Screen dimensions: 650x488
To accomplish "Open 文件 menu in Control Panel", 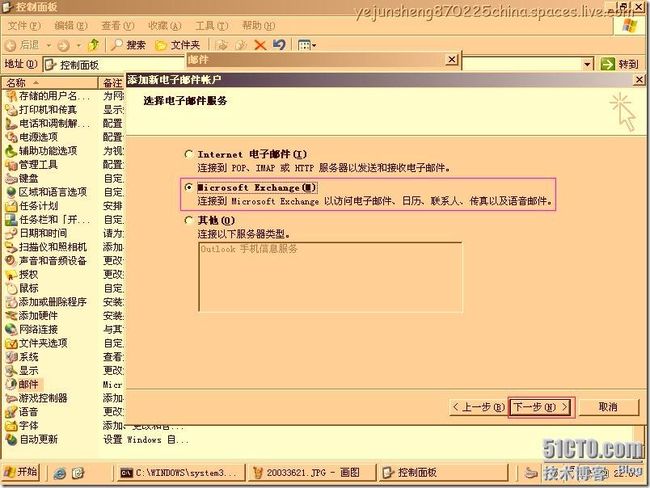I will 24,26.
